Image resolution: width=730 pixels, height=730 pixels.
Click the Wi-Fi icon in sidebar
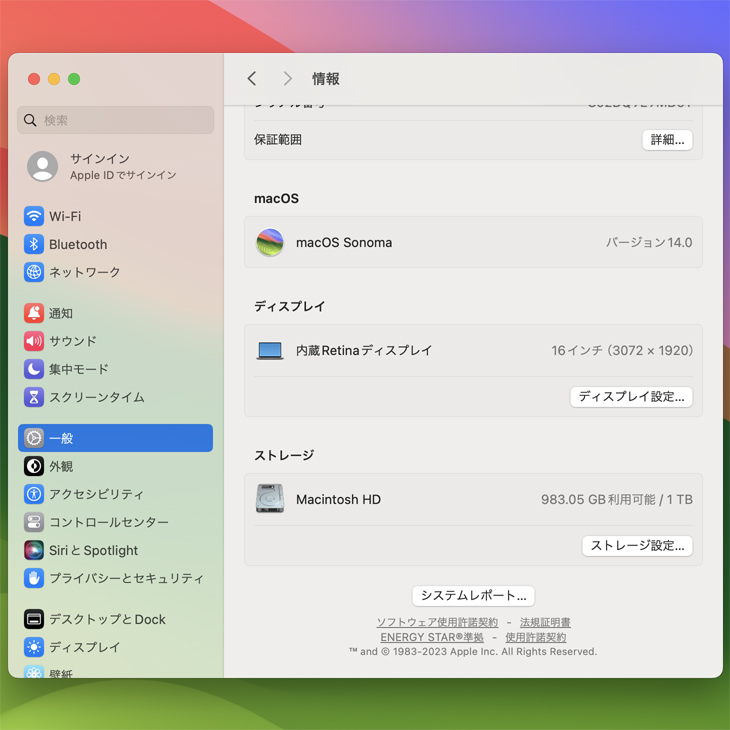[x=34, y=216]
